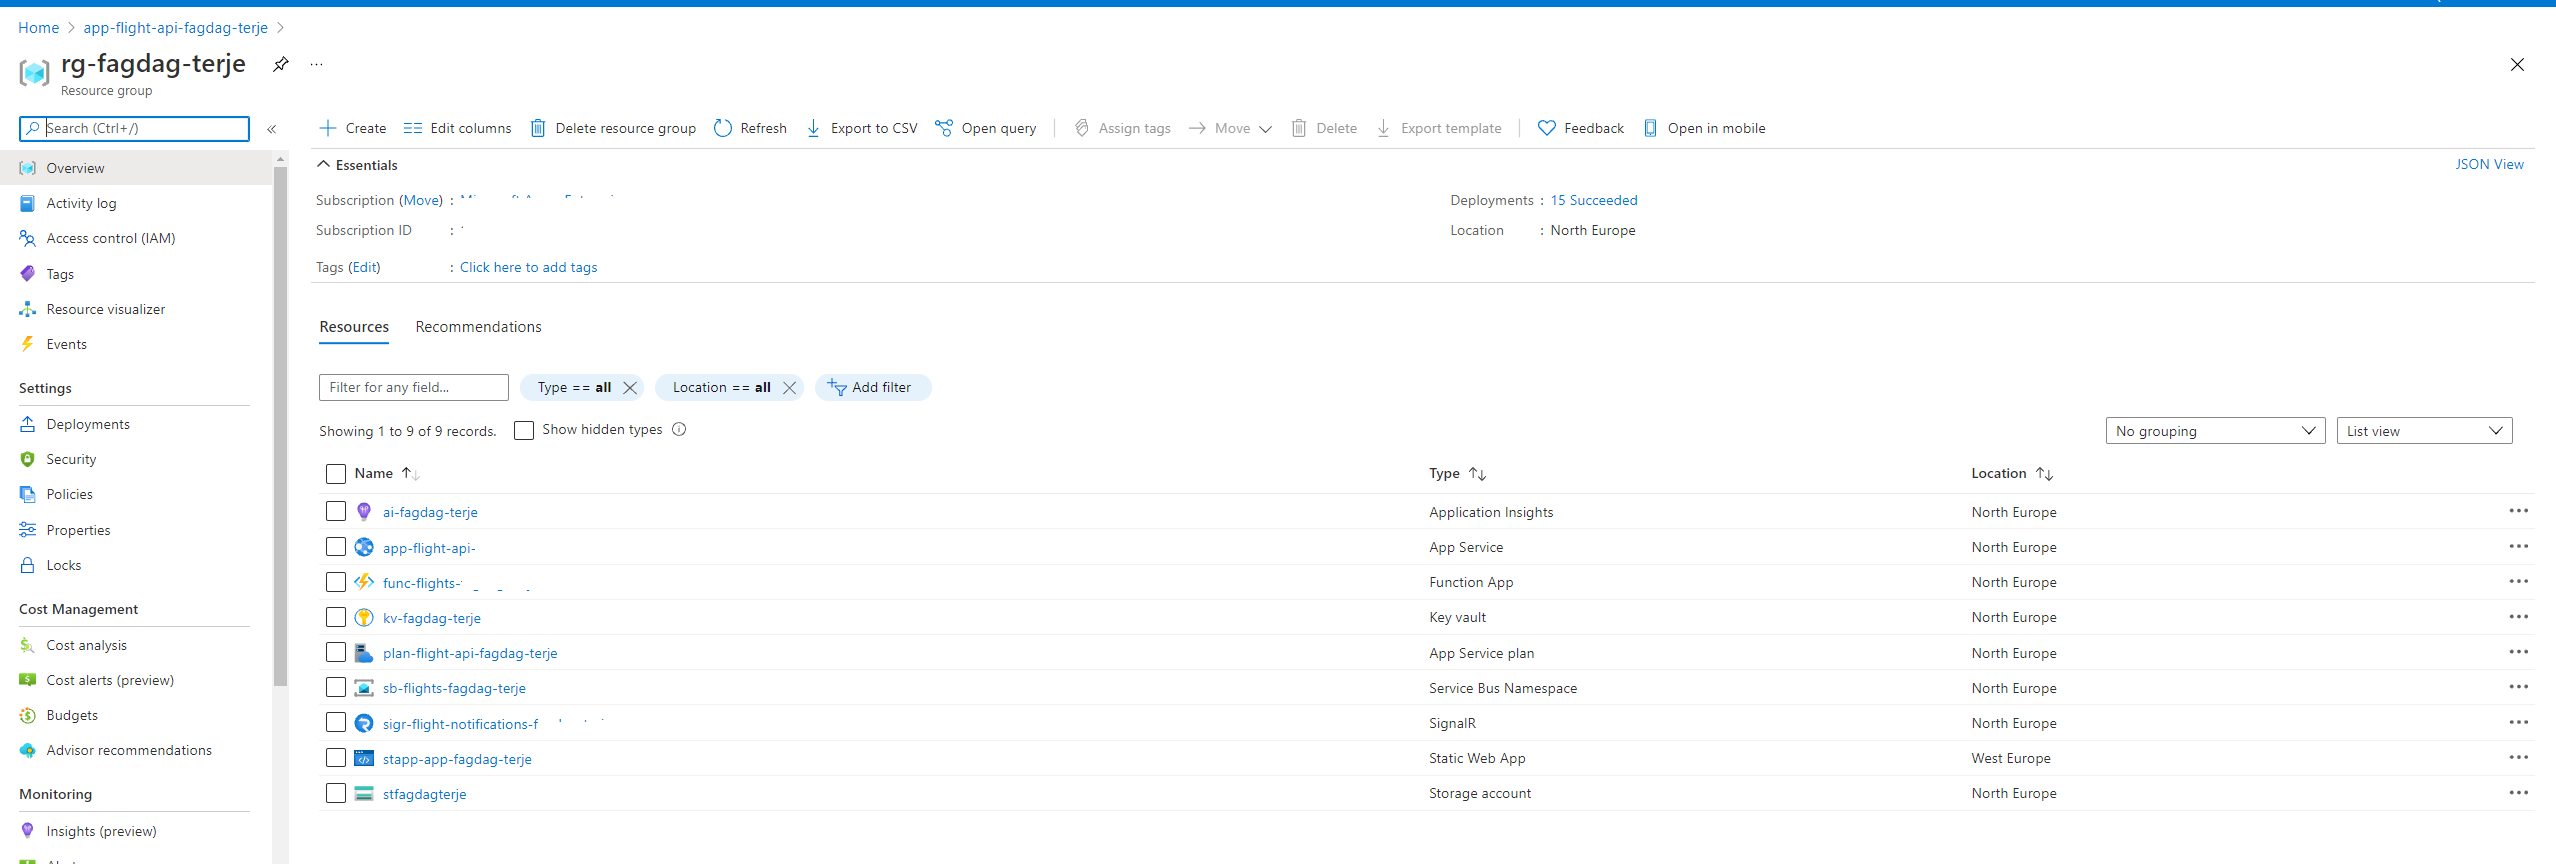Viewport: 2556px width, 864px height.
Task: Click the Budgets icon
Action: point(28,715)
